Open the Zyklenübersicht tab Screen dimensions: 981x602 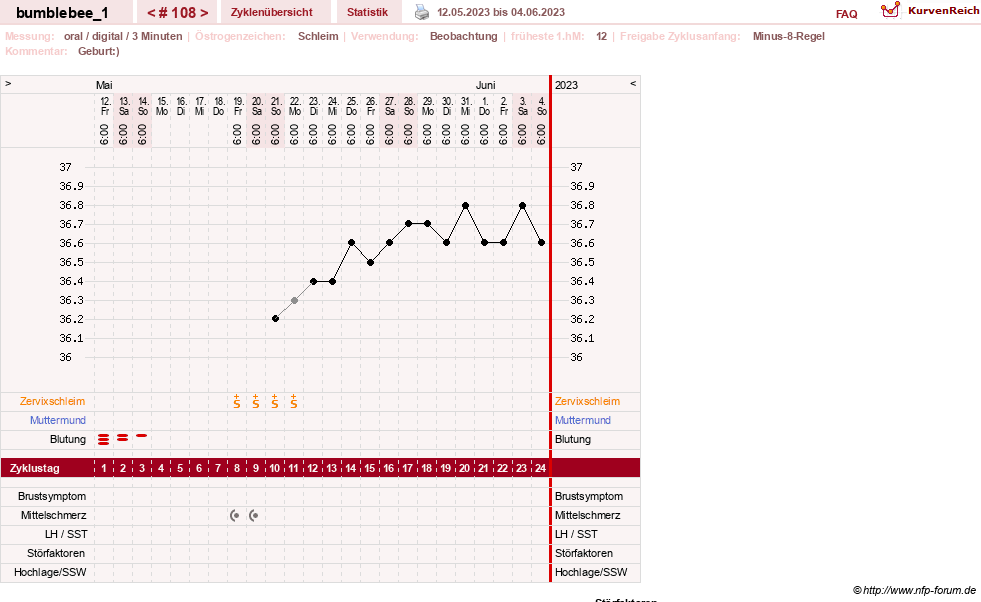coord(272,12)
